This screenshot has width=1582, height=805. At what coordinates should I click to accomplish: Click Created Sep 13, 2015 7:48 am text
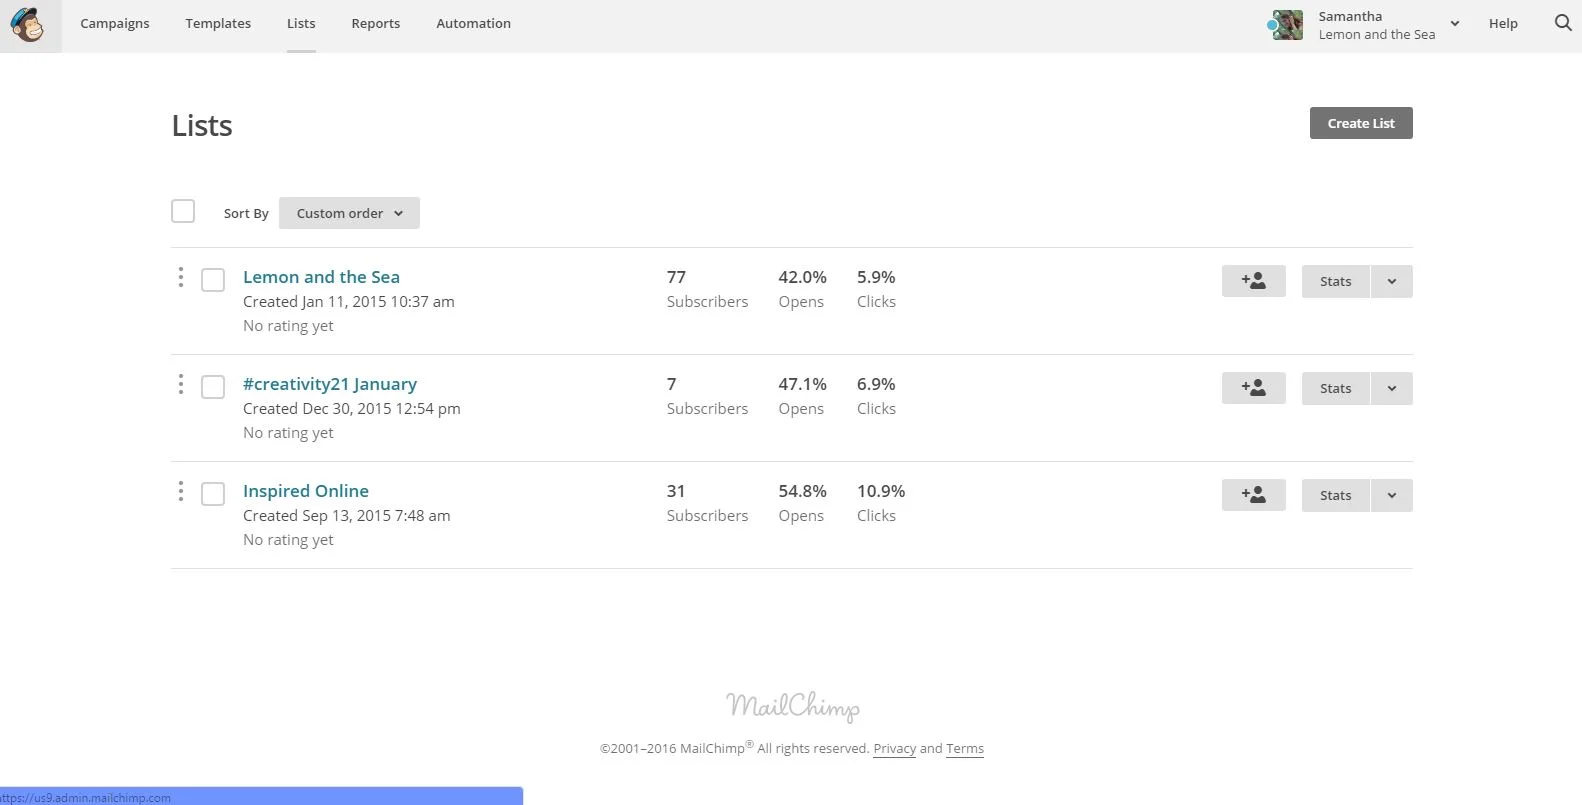pos(347,516)
